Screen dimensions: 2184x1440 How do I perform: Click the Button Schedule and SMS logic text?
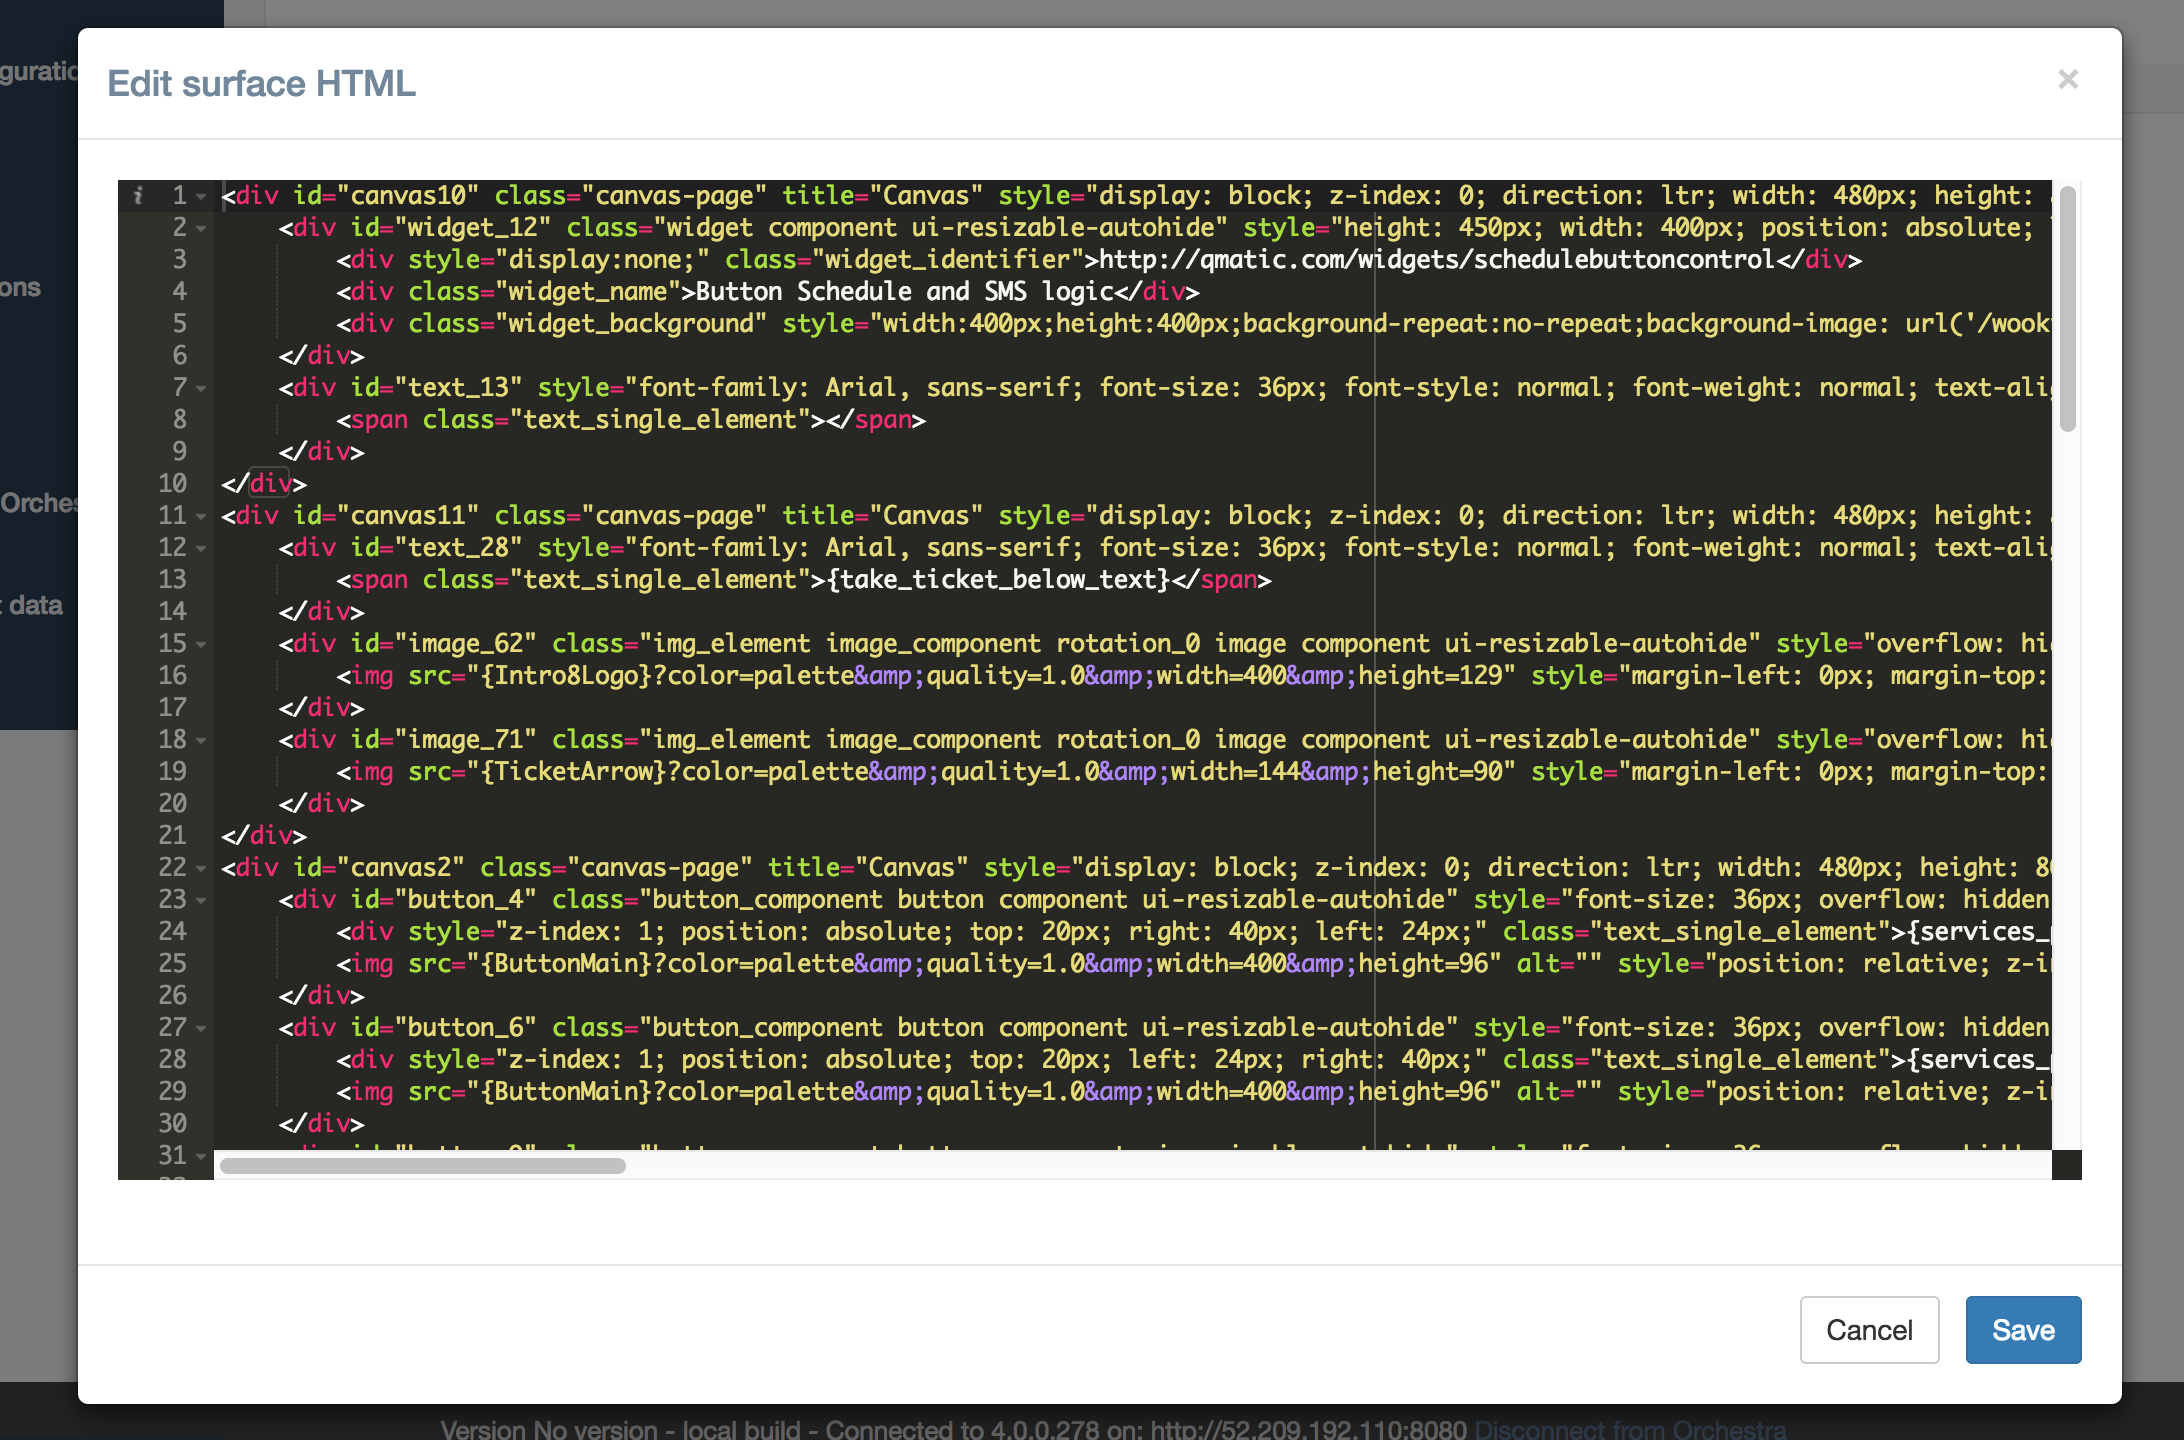[904, 292]
